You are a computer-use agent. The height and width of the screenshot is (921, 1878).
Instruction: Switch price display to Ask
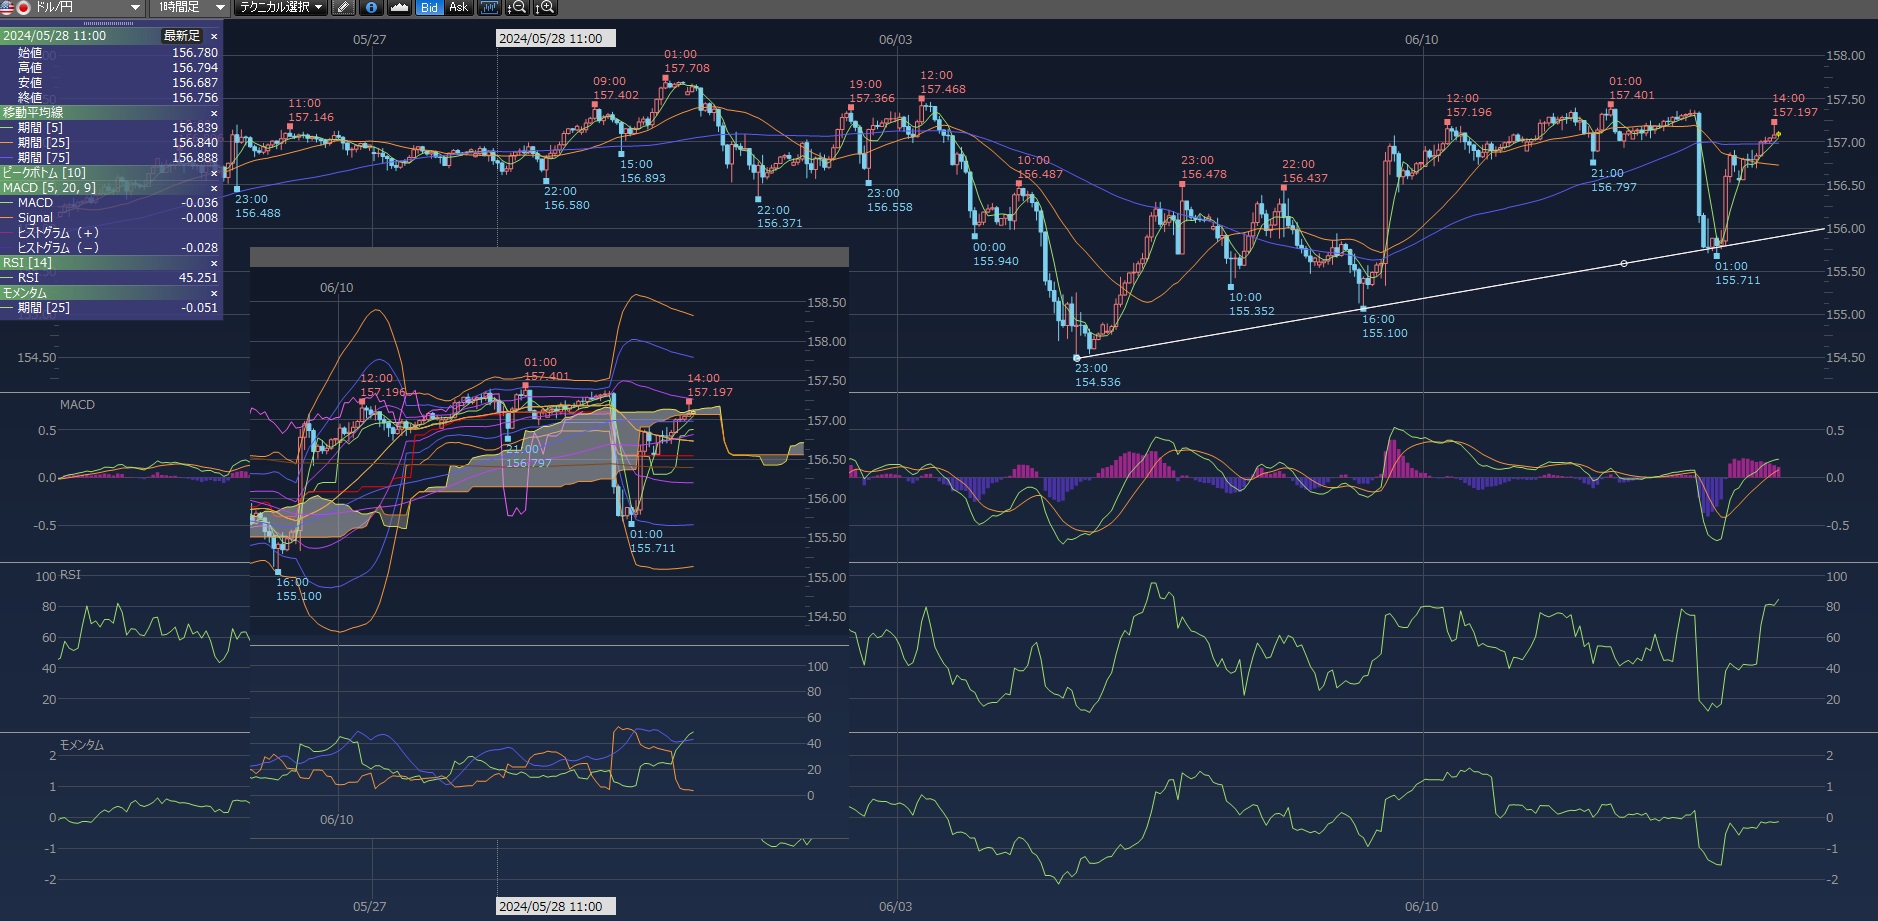tap(458, 8)
